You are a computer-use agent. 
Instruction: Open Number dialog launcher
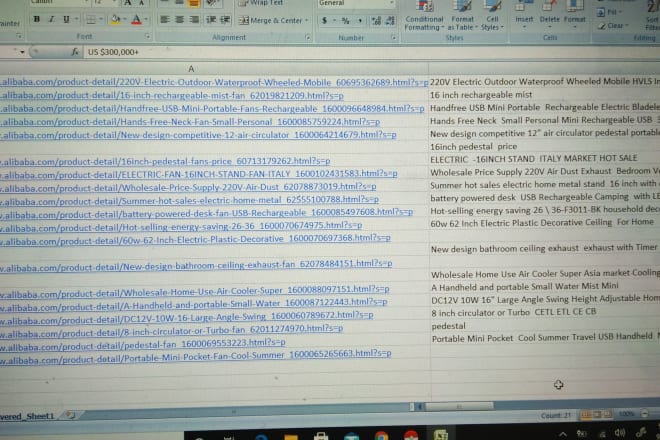pos(394,37)
